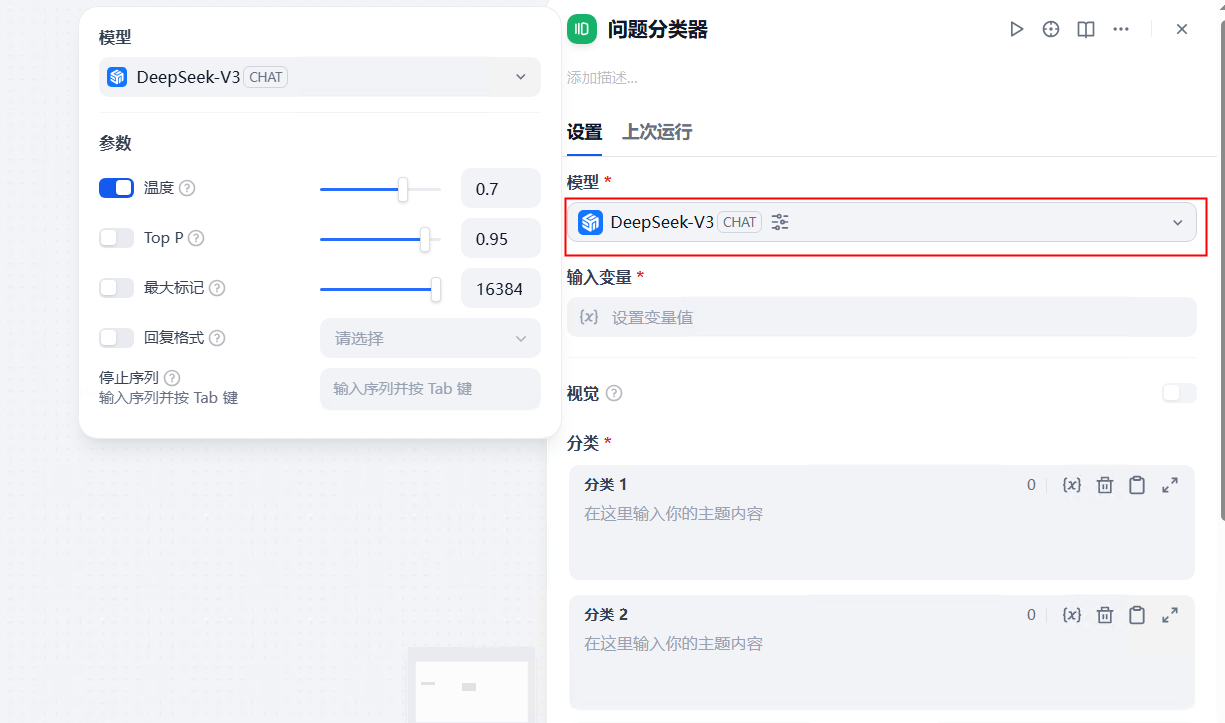The height and width of the screenshot is (723, 1225).
Task: Run the 问题分类器 node with play icon
Action: pyautogui.click(x=1017, y=29)
